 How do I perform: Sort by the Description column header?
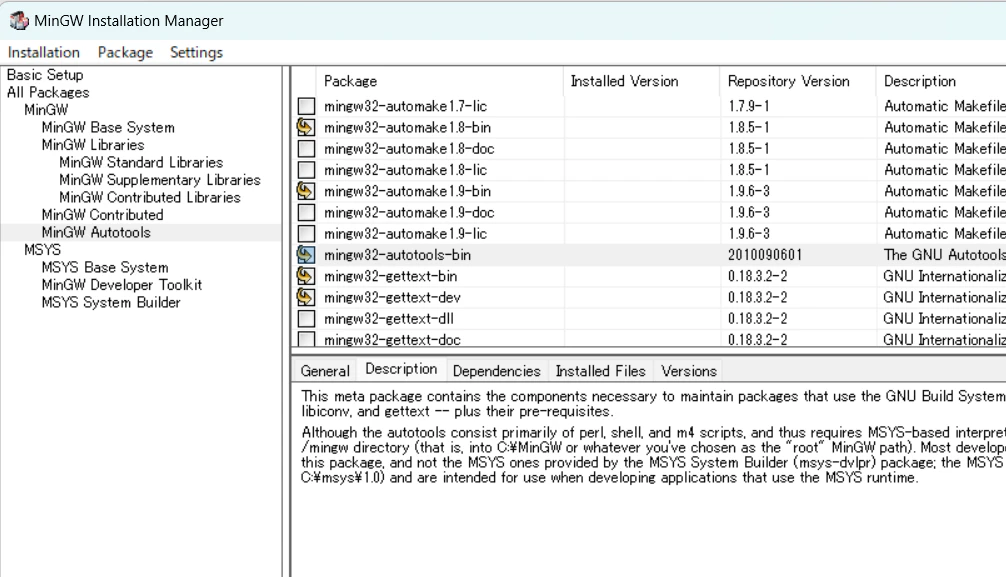[942, 82]
